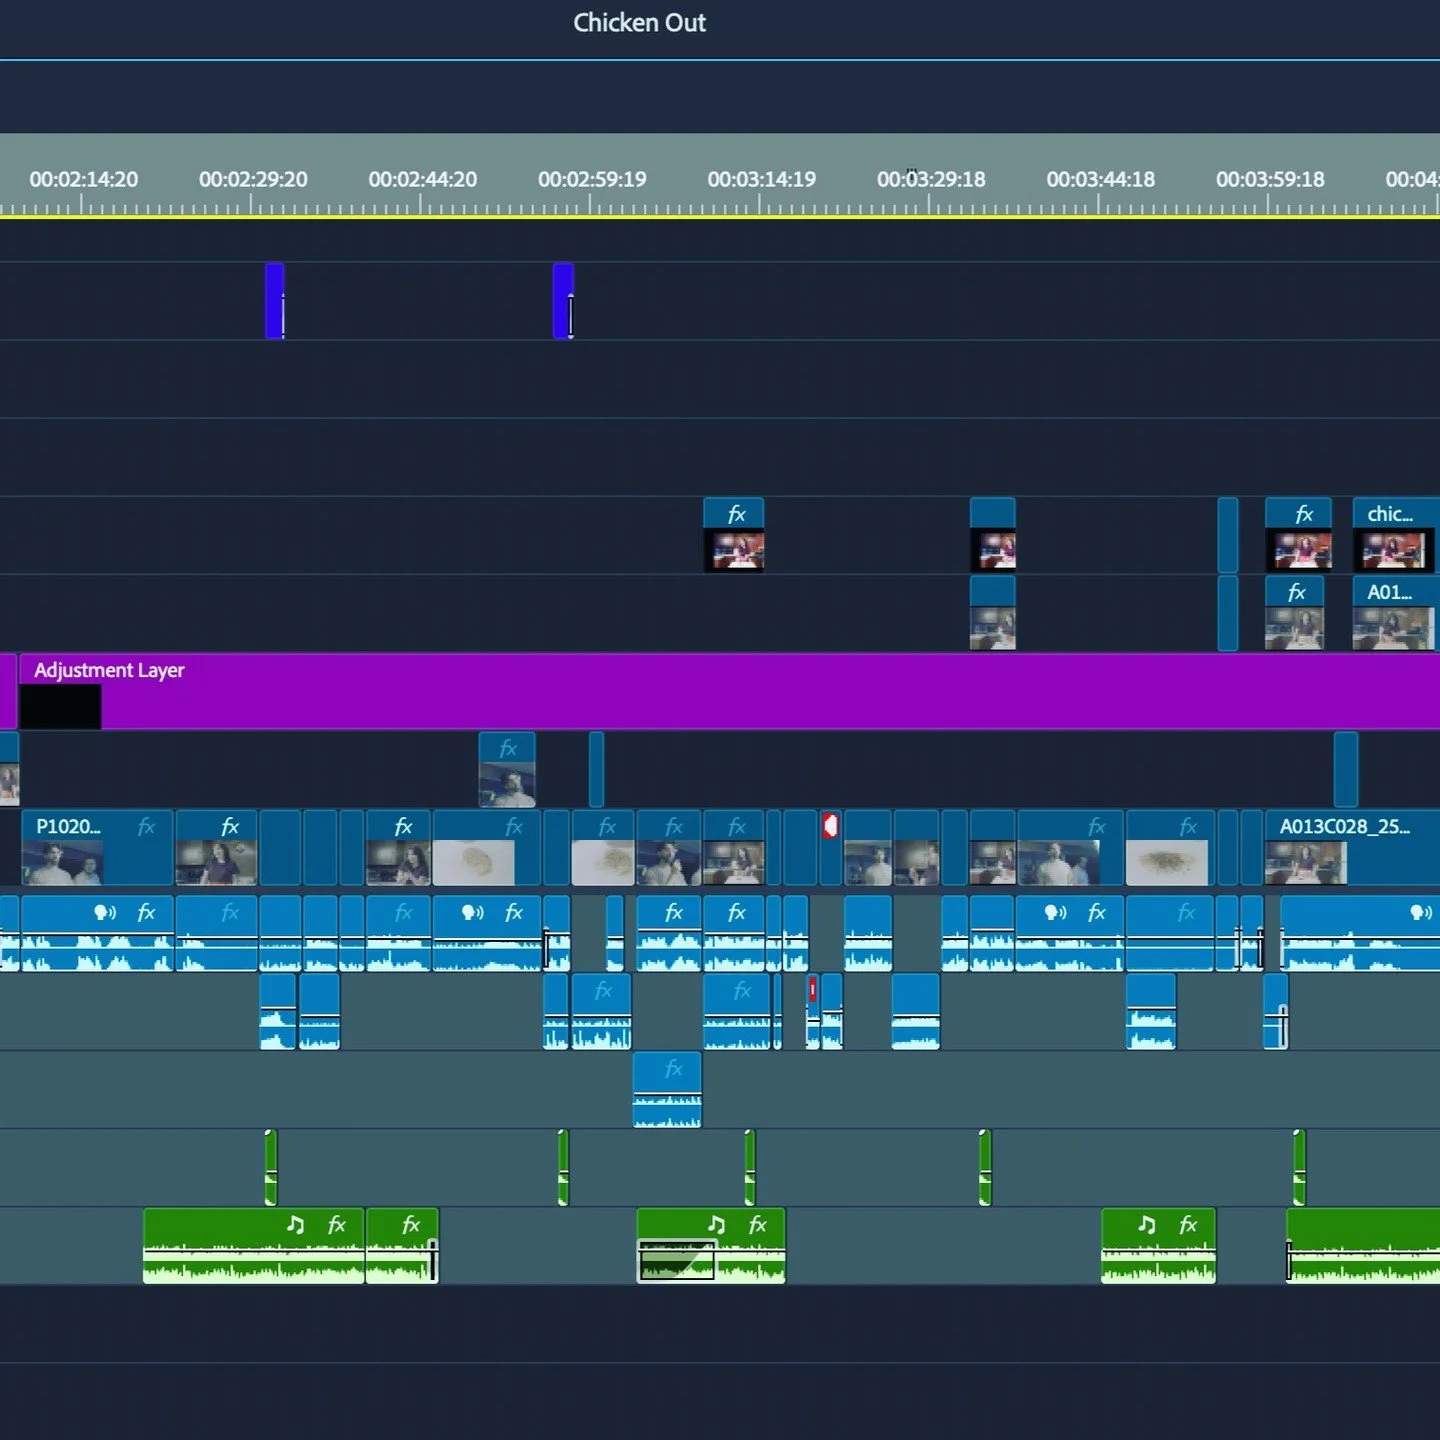Click the music note icon on the first green audio clip
This screenshot has width=1440, height=1440.
click(295, 1225)
